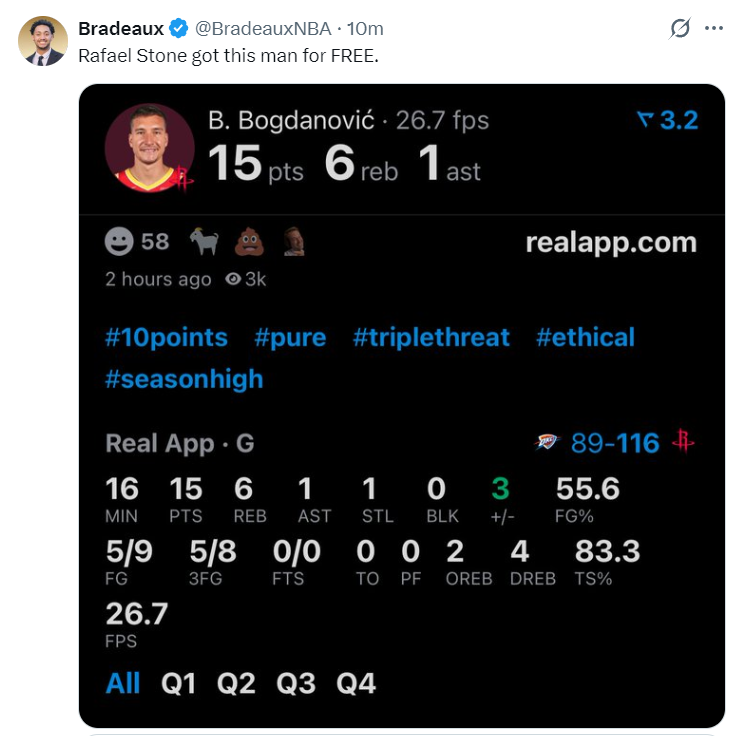Click the #10points hashtag

point(166,337)
